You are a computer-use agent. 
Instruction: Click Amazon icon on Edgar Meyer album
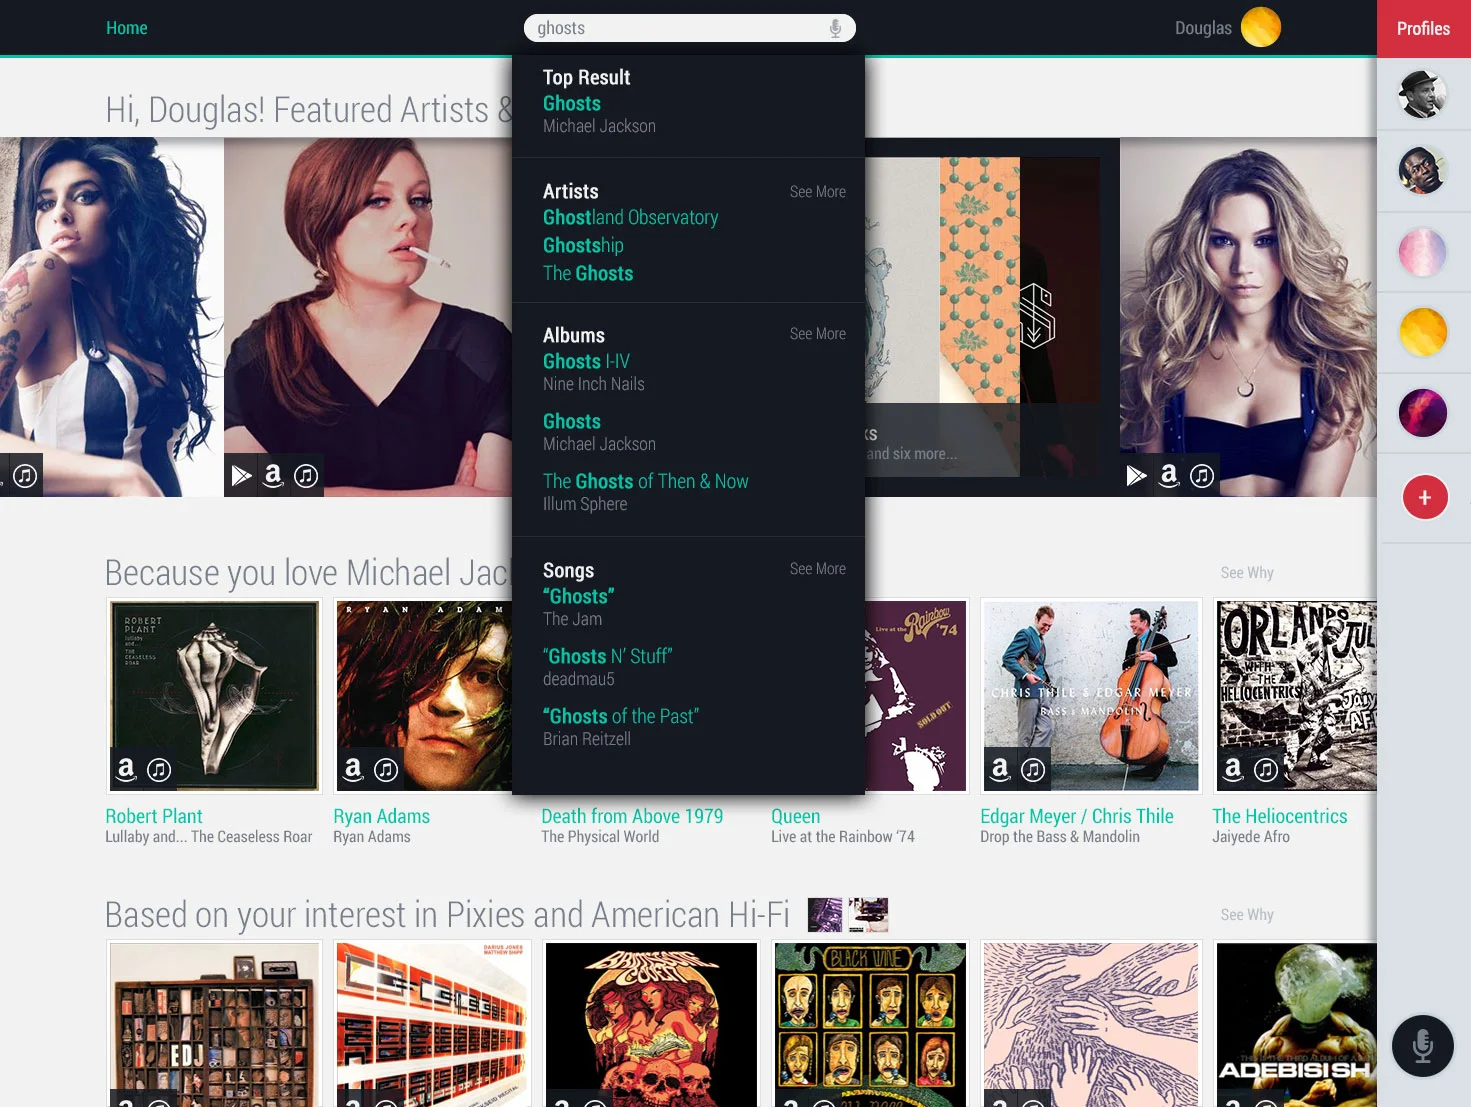pyautogui.click(x=1000, y=769)
